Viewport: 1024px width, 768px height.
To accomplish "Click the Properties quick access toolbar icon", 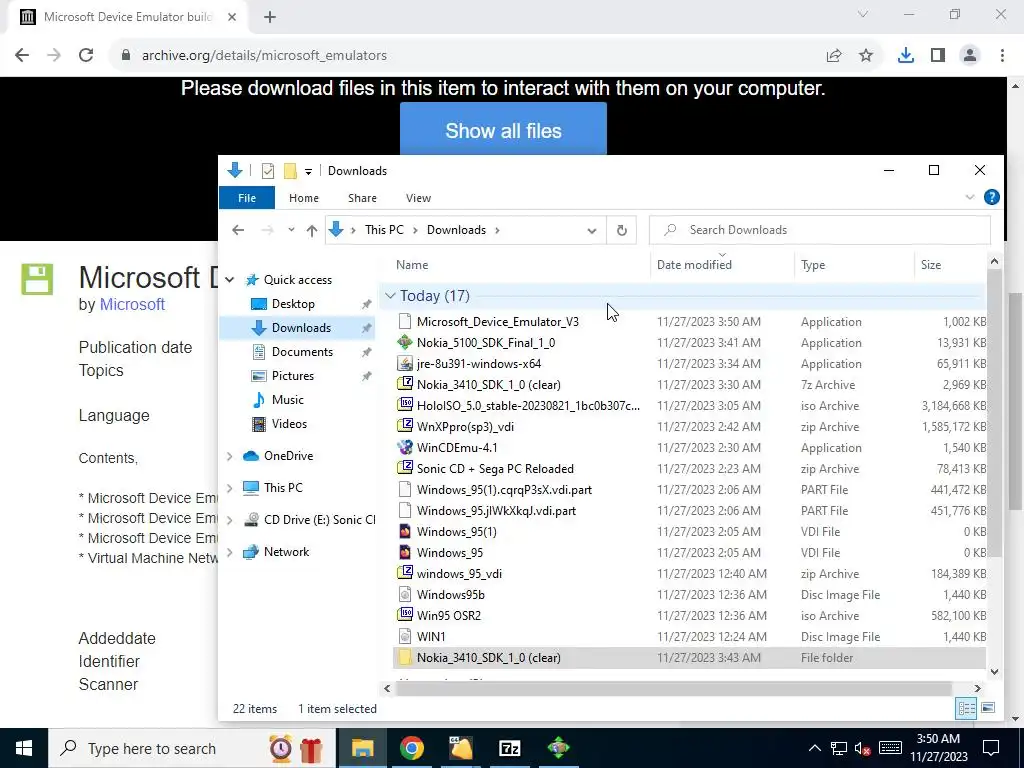I will pos(268,171).
